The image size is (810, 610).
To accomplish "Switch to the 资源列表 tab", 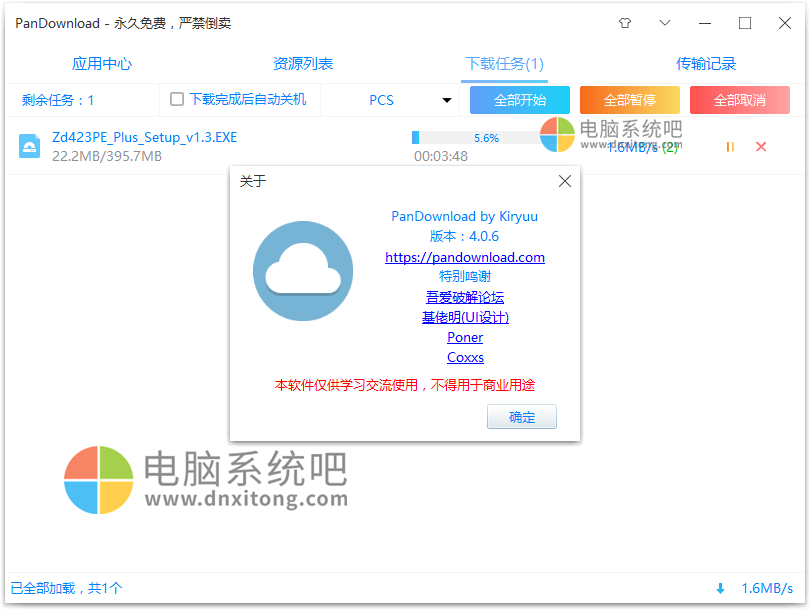I will [303, 64].
